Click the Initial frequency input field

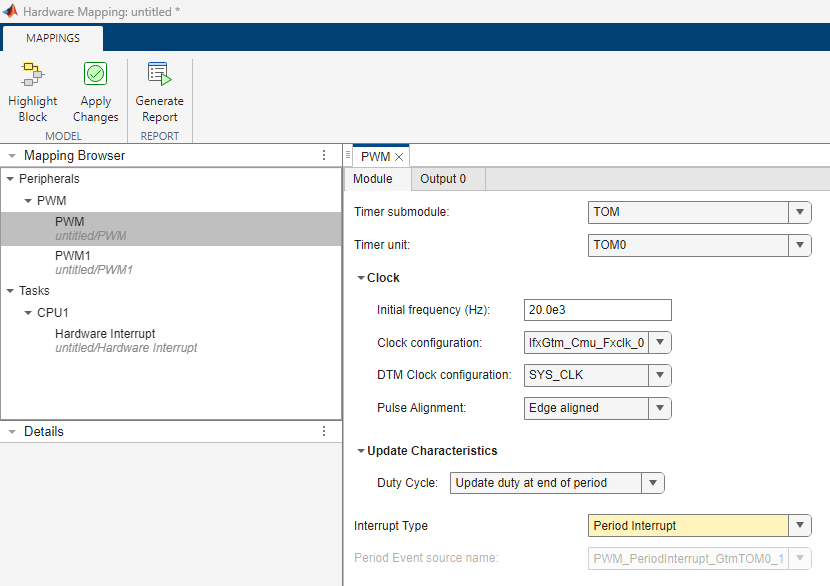coord(597,310)
